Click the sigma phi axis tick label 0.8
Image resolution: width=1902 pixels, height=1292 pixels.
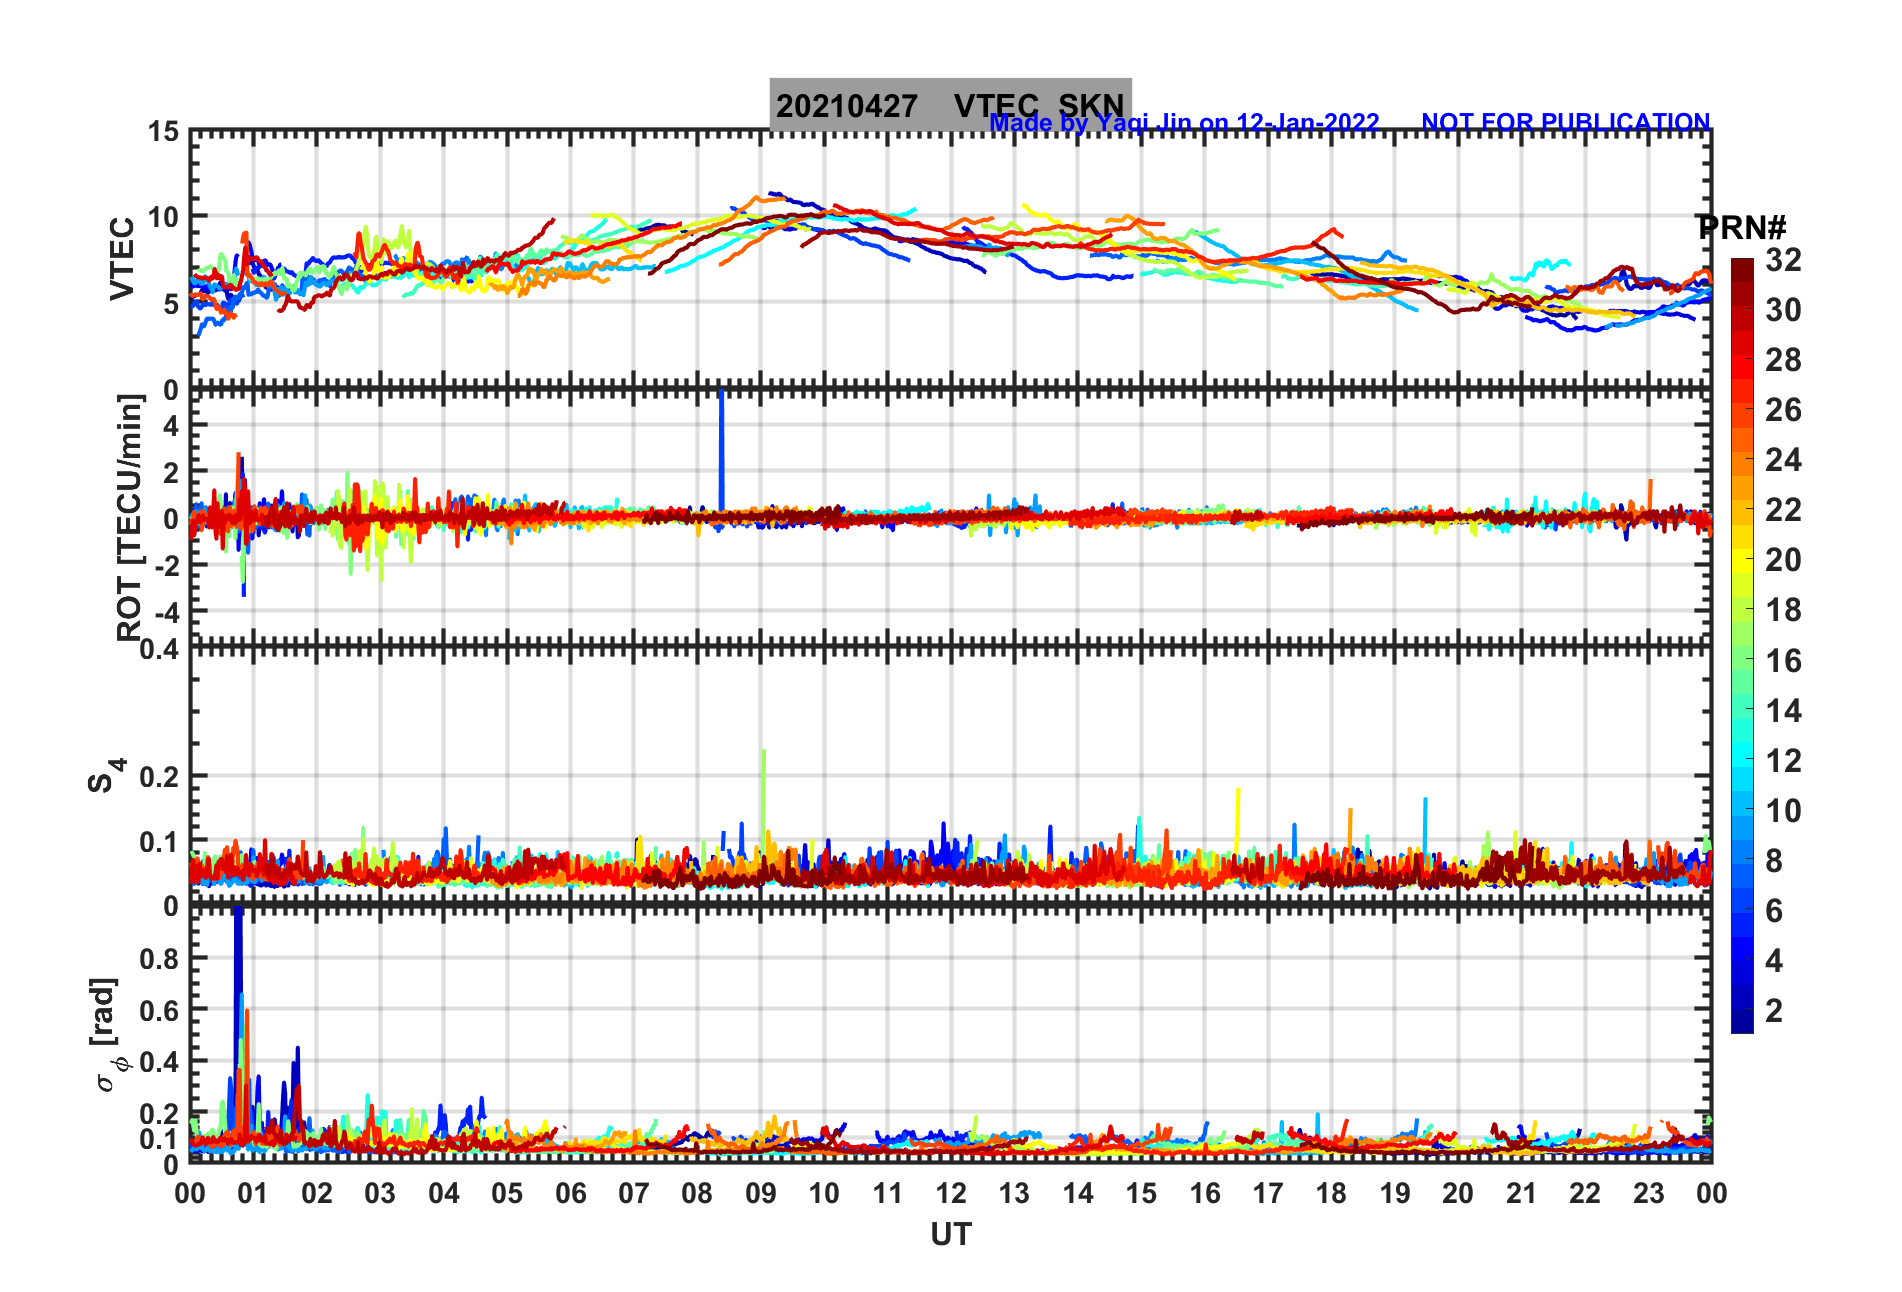160,959
